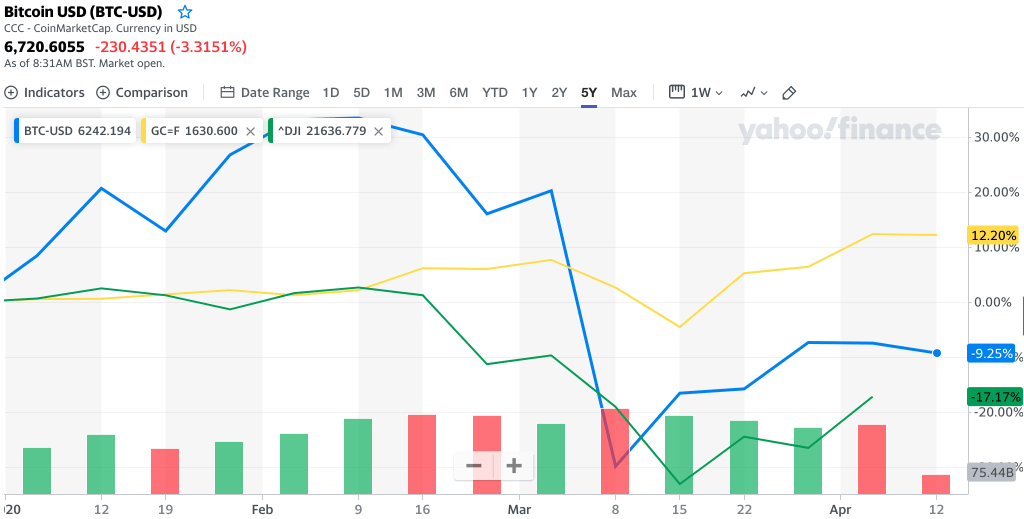This screenshot has height=519, width=1024.
Task: Click the green -17.17% Dow label
Action: pos(994,396)
